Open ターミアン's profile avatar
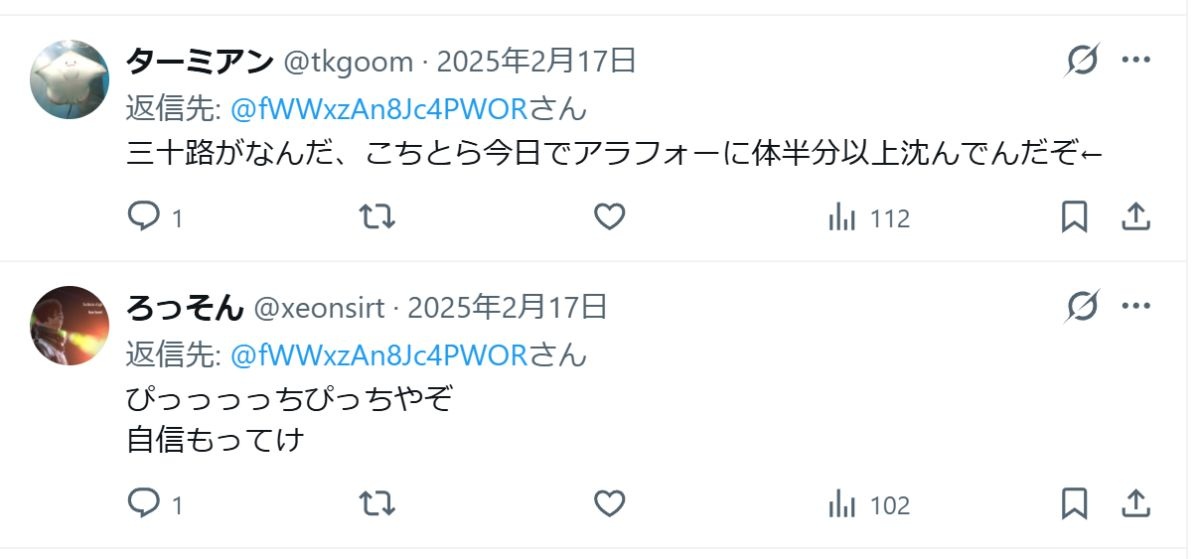The image size is (1200, 559). click(69, 80)
